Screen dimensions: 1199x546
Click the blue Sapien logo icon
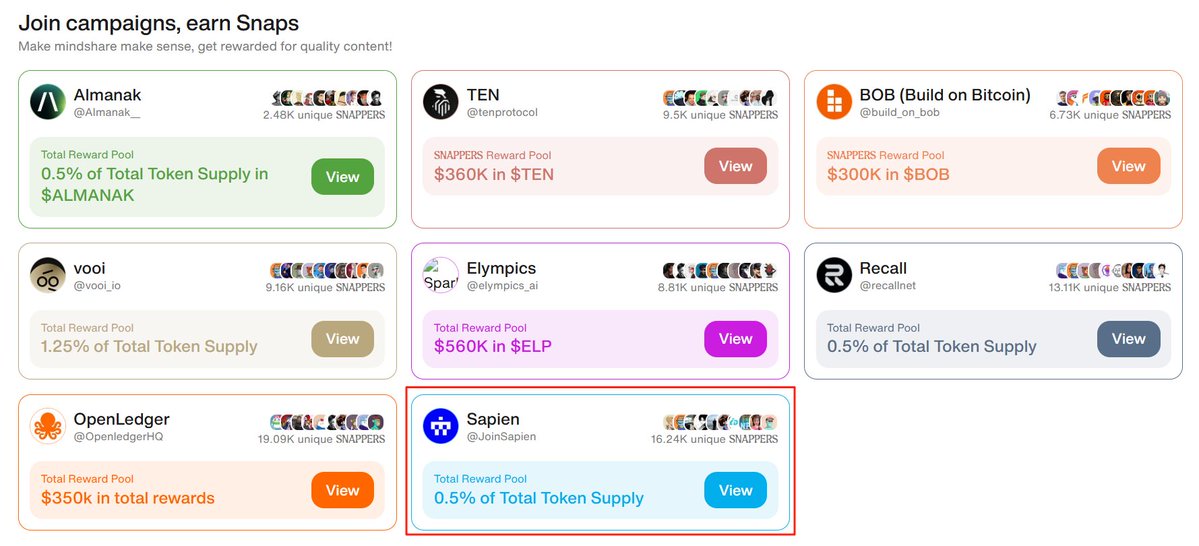(441, 426)
